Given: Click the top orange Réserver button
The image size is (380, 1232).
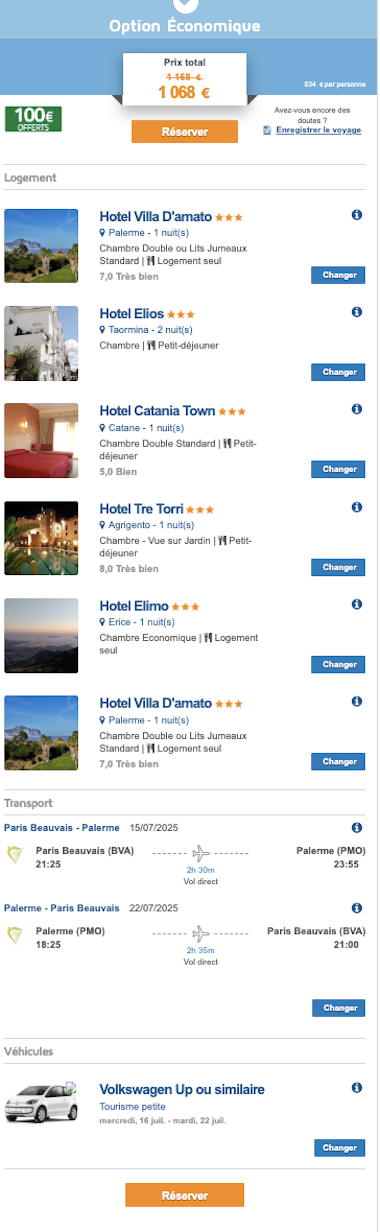Looking at the screenshot, I should click(x=185, y=132).
